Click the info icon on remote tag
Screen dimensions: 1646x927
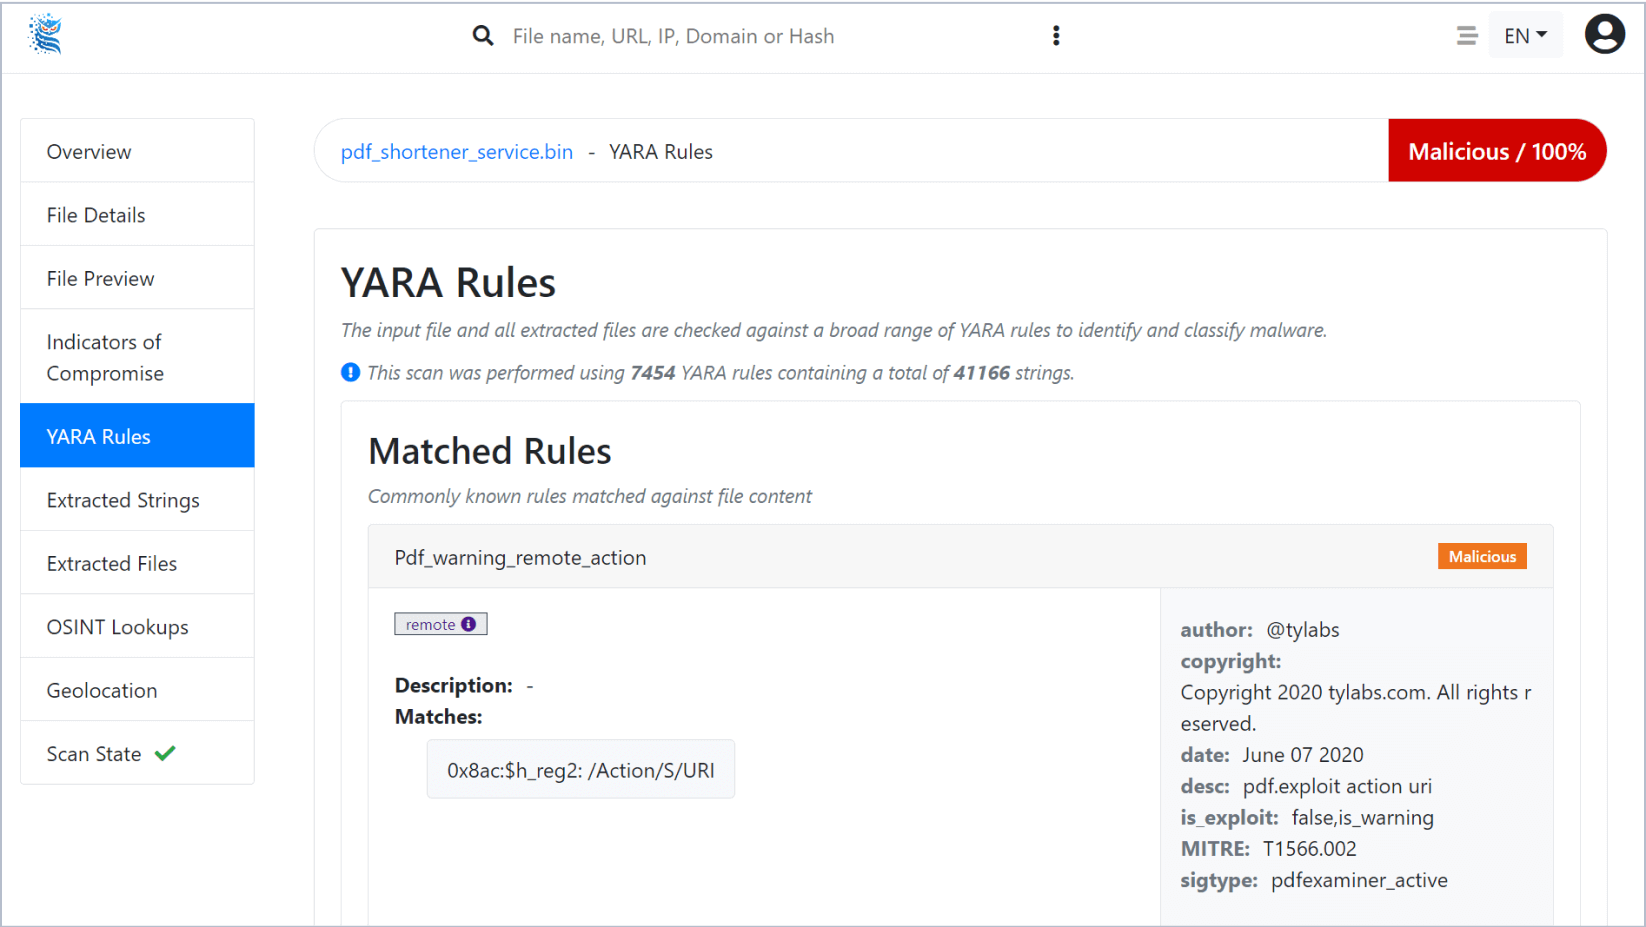click(x=468, y=624)
